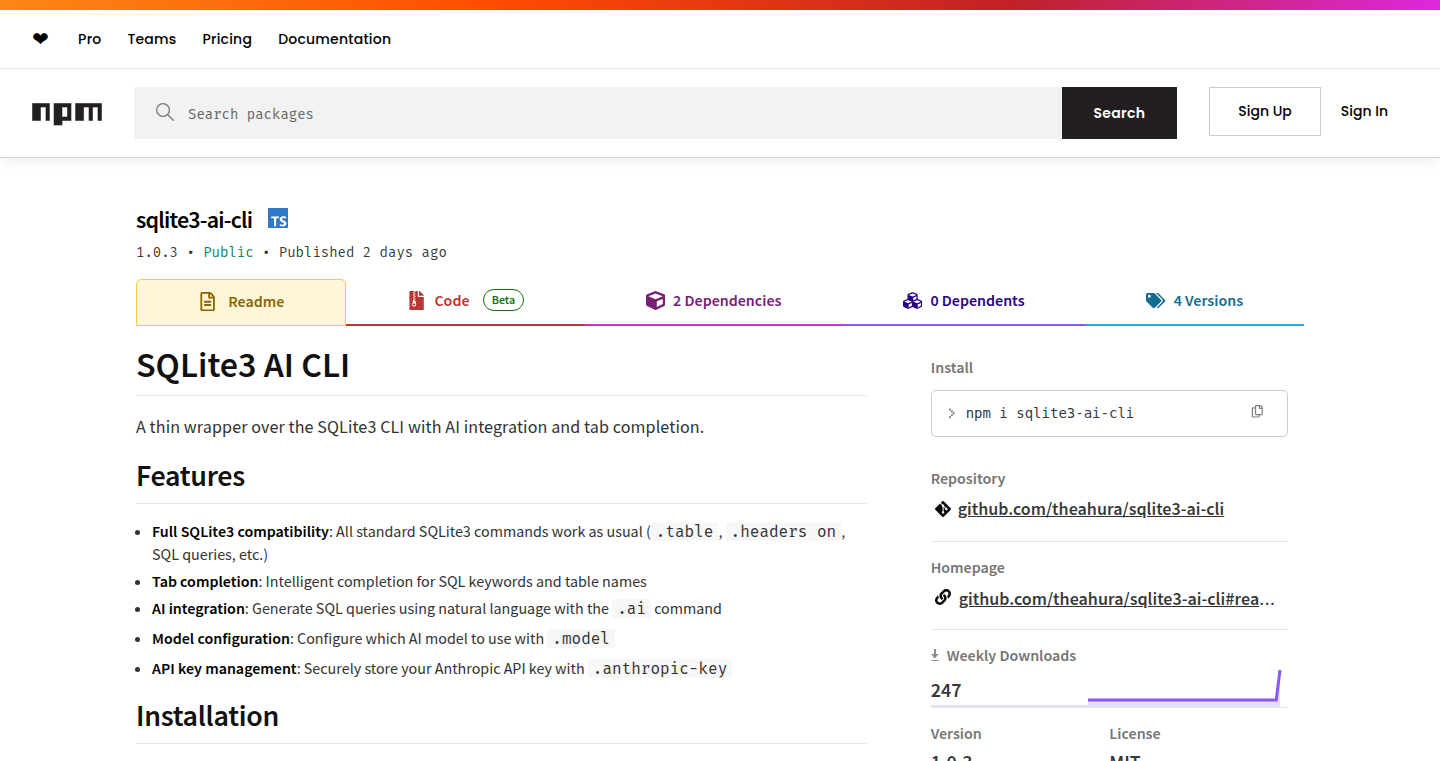1440x761 pixels.
Task: Click the 247 weekly downloads value
Action: [x=946, y=691]
